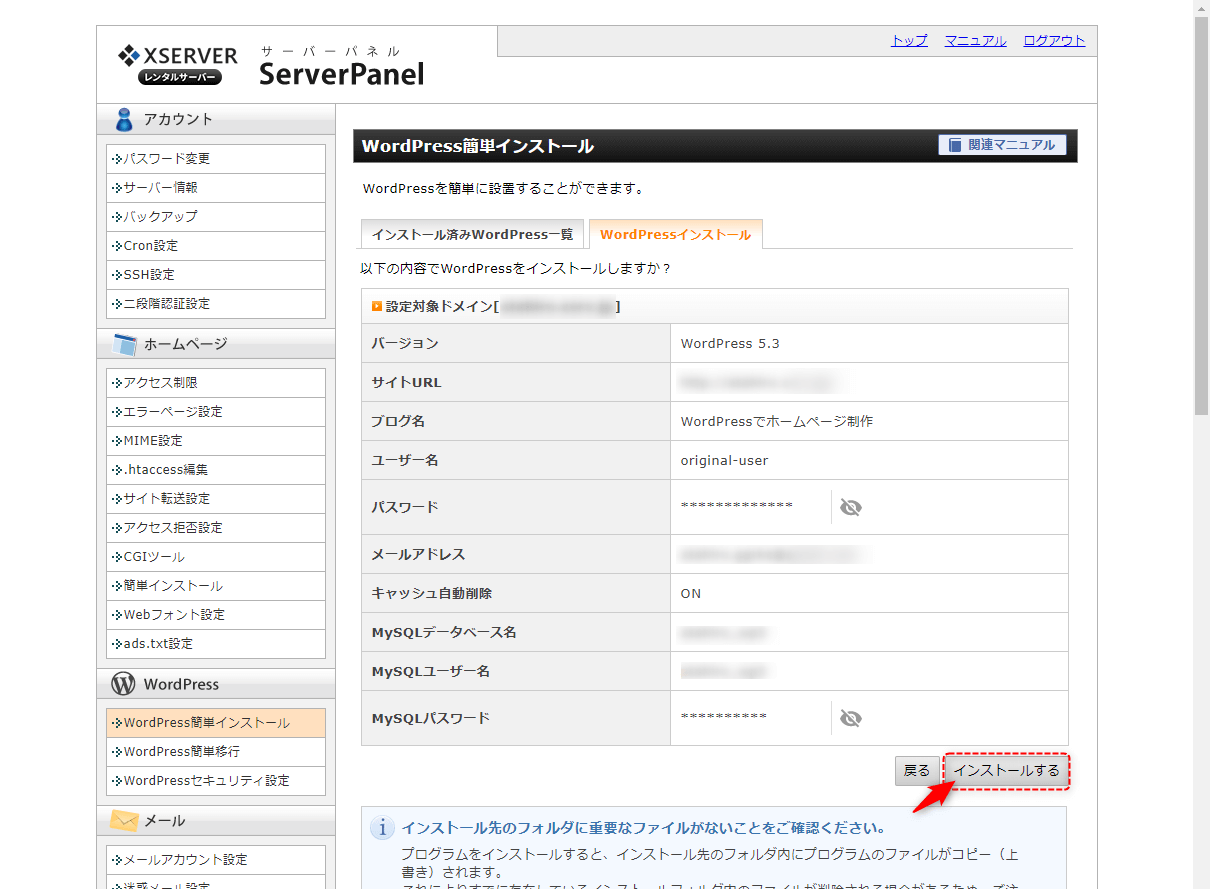The height and width of the screenshot is (889, 1210).
Task: Click the WordPress 5.3 version value
Action: click(x=730, y=343)
